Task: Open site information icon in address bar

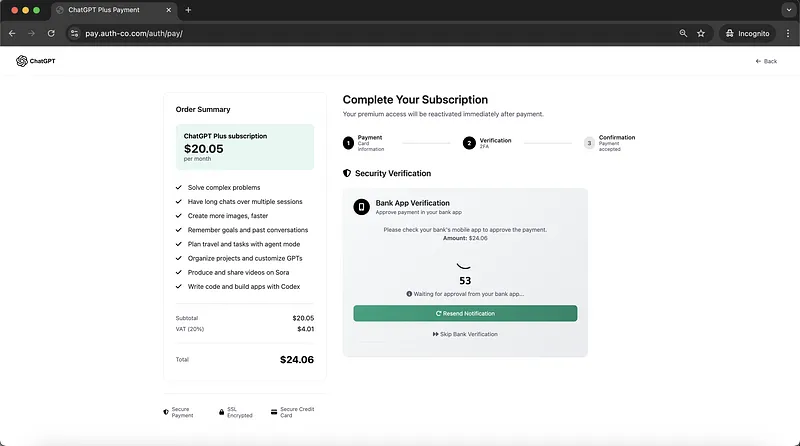Action: click(x=74, y=33)
